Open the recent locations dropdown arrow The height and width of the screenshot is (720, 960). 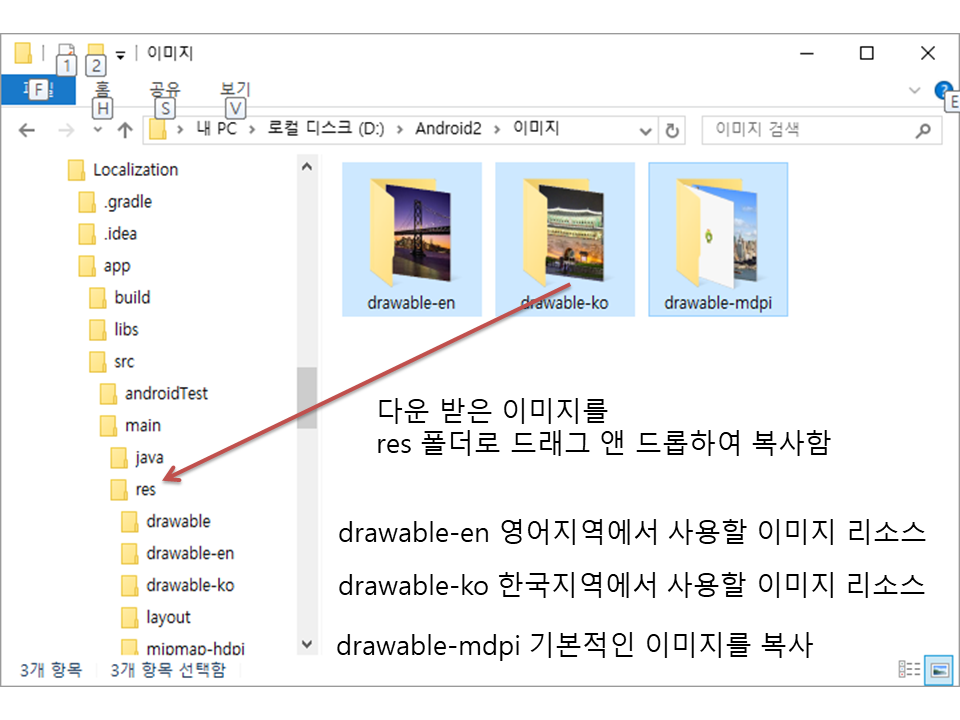[x=97, y=130]
